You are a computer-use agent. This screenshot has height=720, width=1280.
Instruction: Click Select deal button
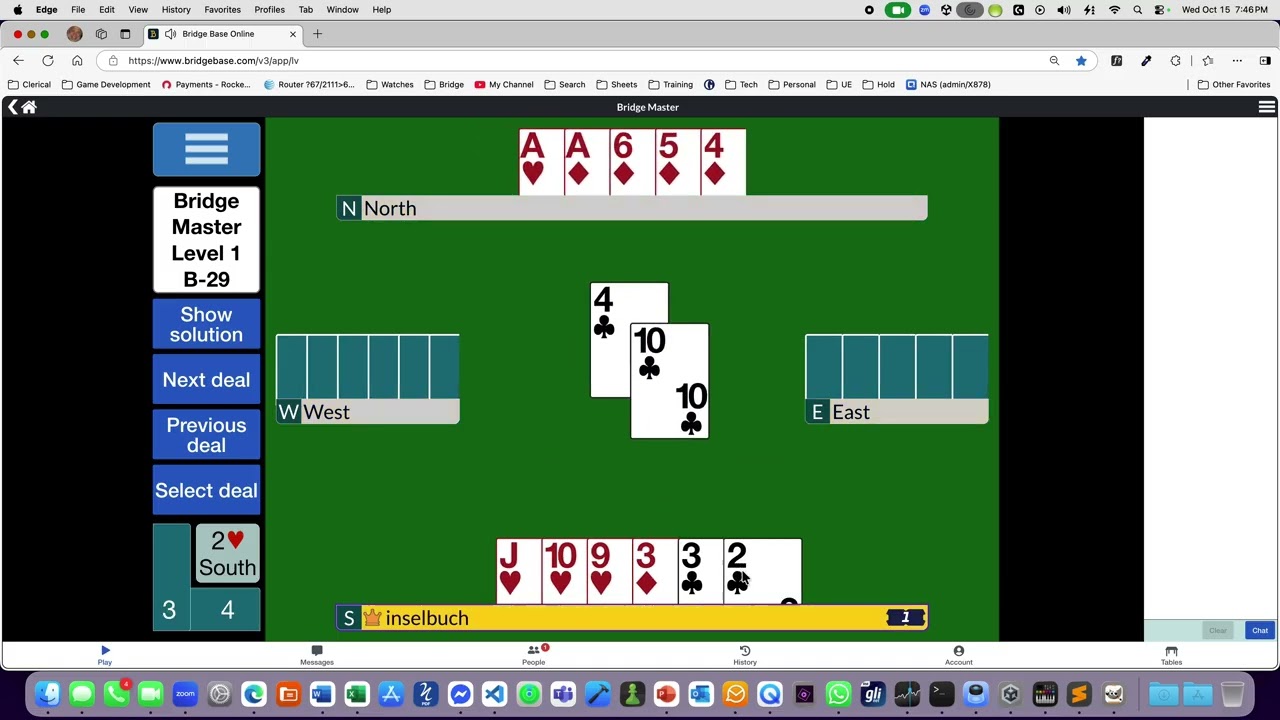(x=206, y=491)
